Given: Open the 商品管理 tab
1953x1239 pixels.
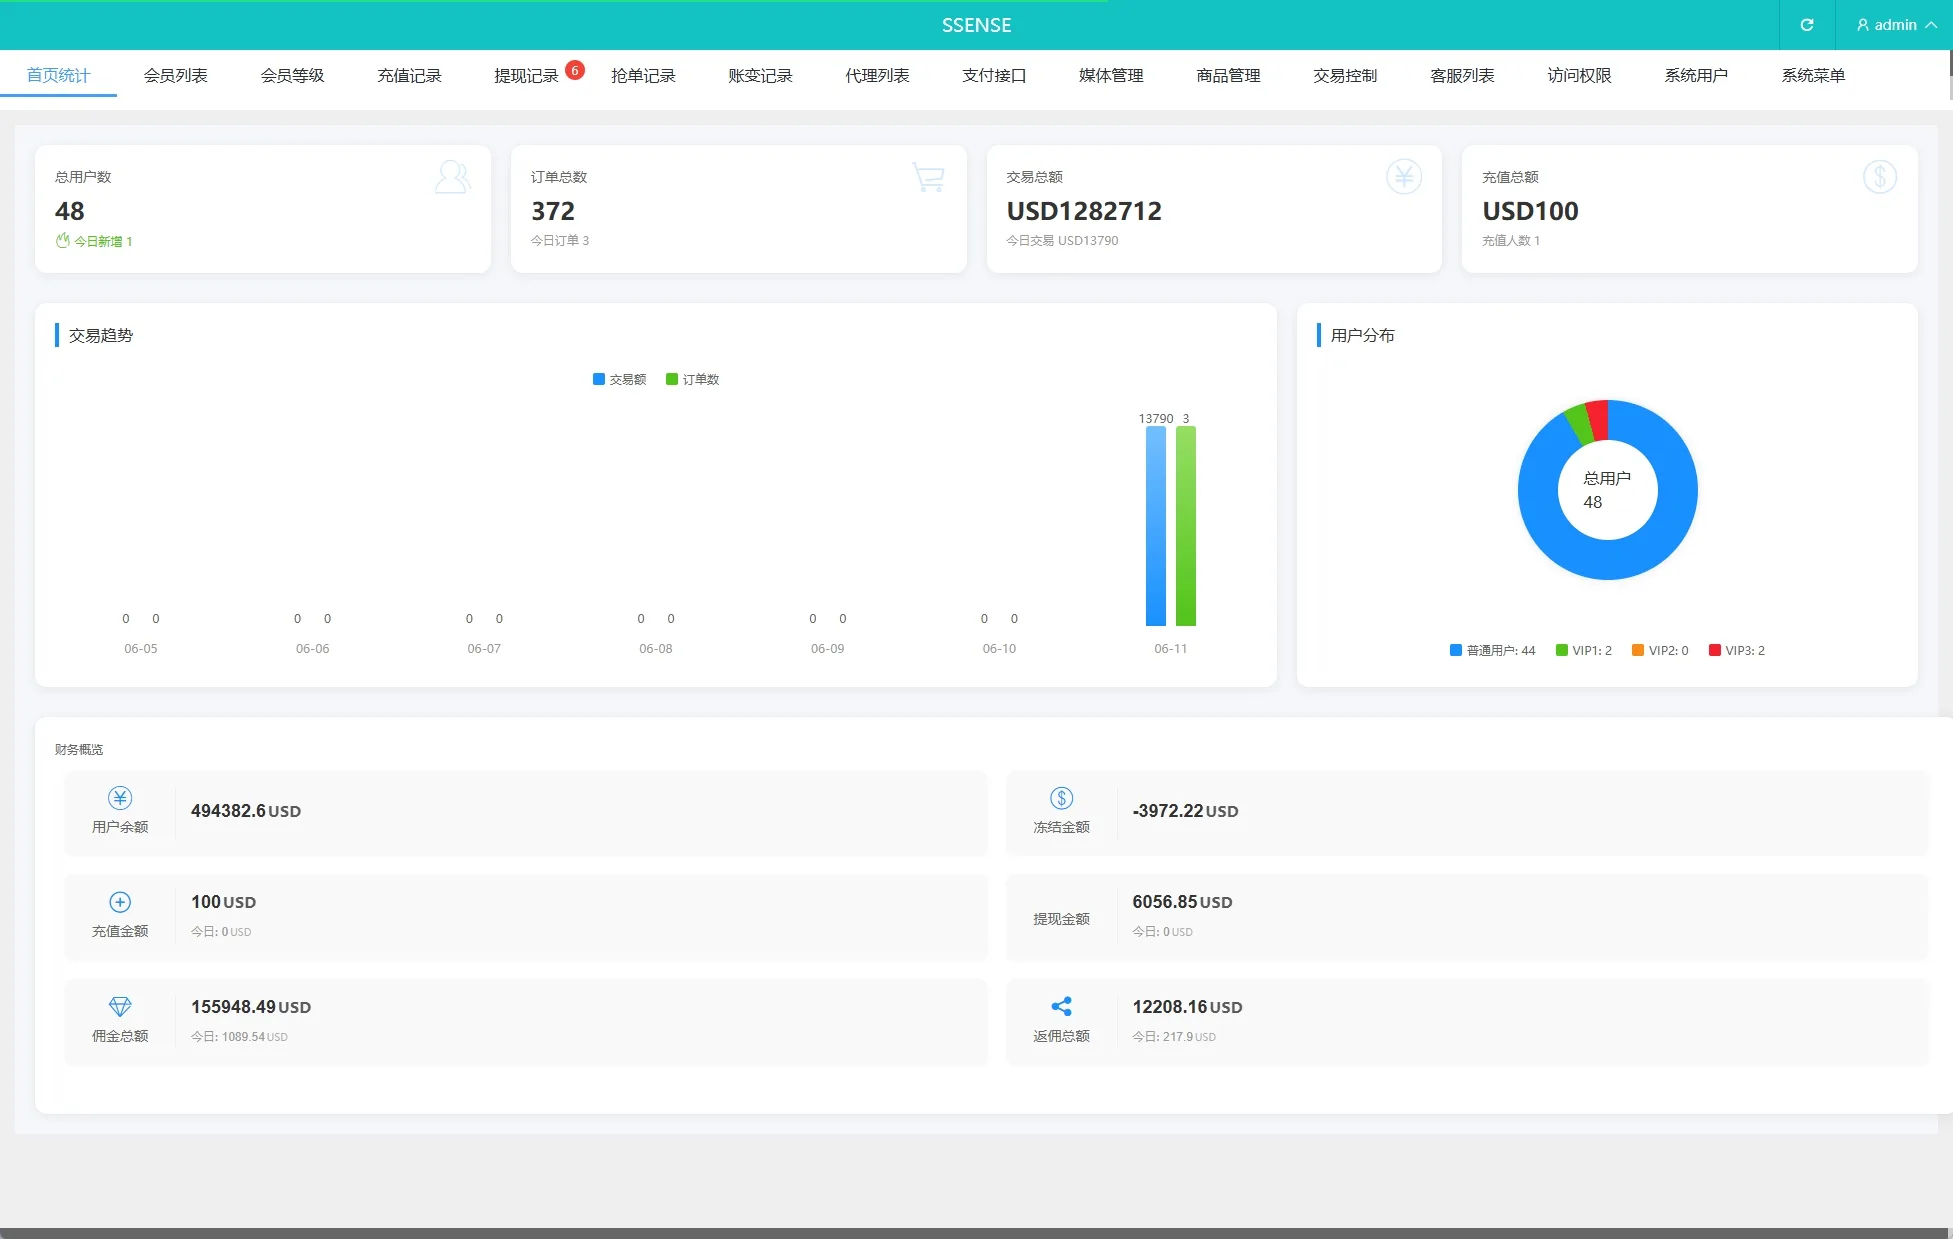Looking at the screenshot, I should (1228, 76).
